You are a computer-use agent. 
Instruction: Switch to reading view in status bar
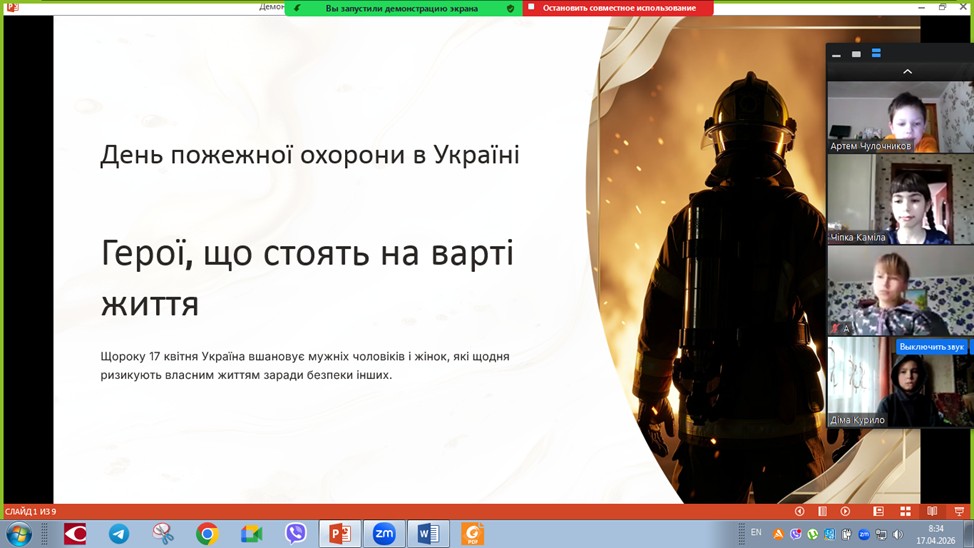tap(932, 511)
